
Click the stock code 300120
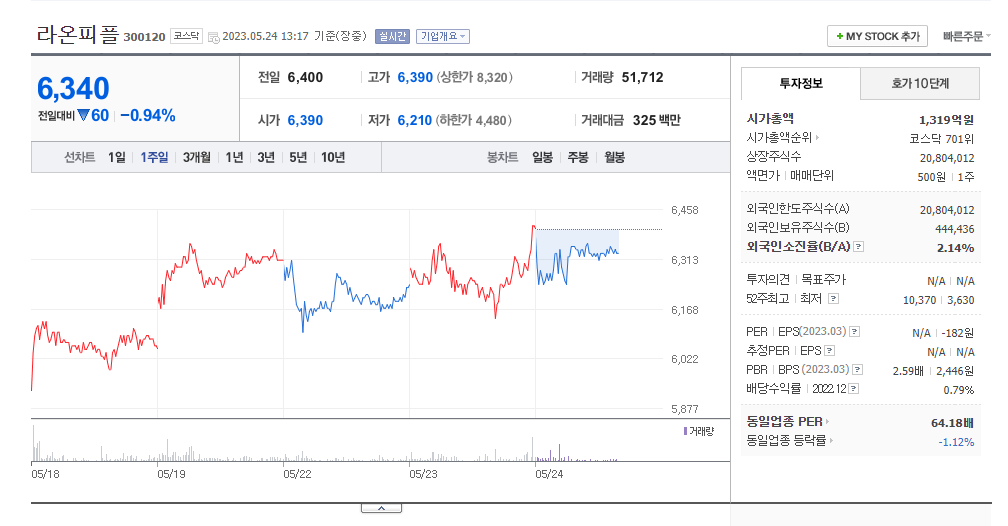tap(144, 37)
